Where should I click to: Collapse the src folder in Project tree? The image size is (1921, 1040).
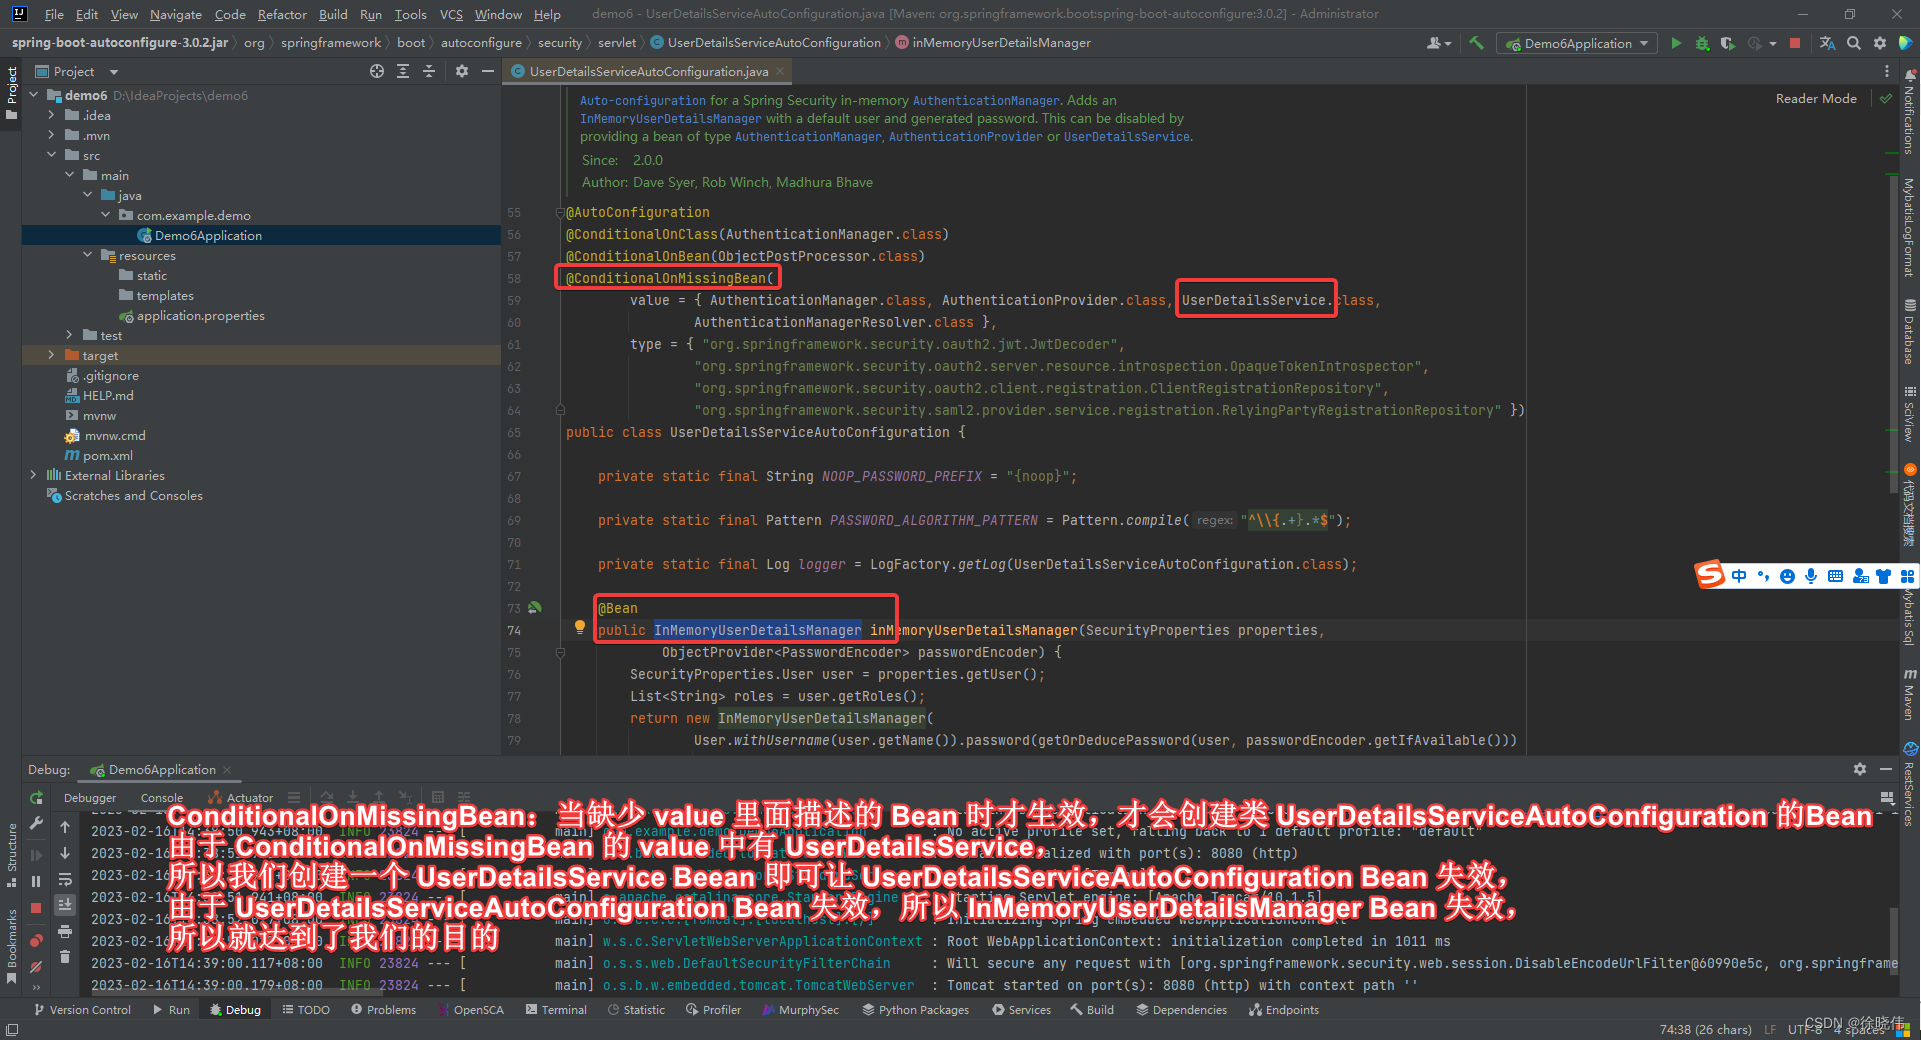(52, 155)
